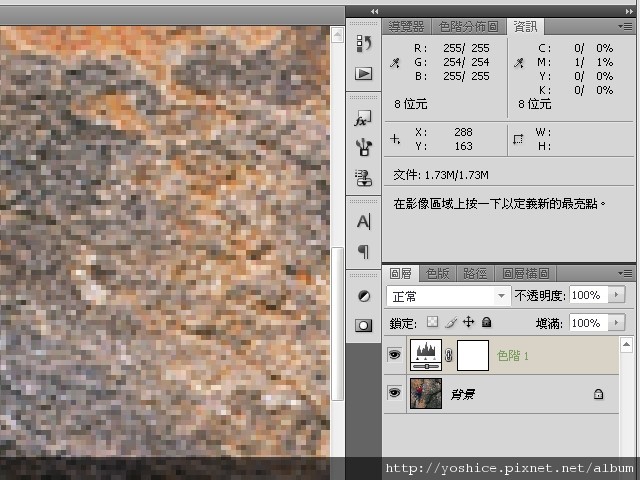640x480 pixels.
Task: Switch to the 色版 tab
Action: click(x=438, y=273)
